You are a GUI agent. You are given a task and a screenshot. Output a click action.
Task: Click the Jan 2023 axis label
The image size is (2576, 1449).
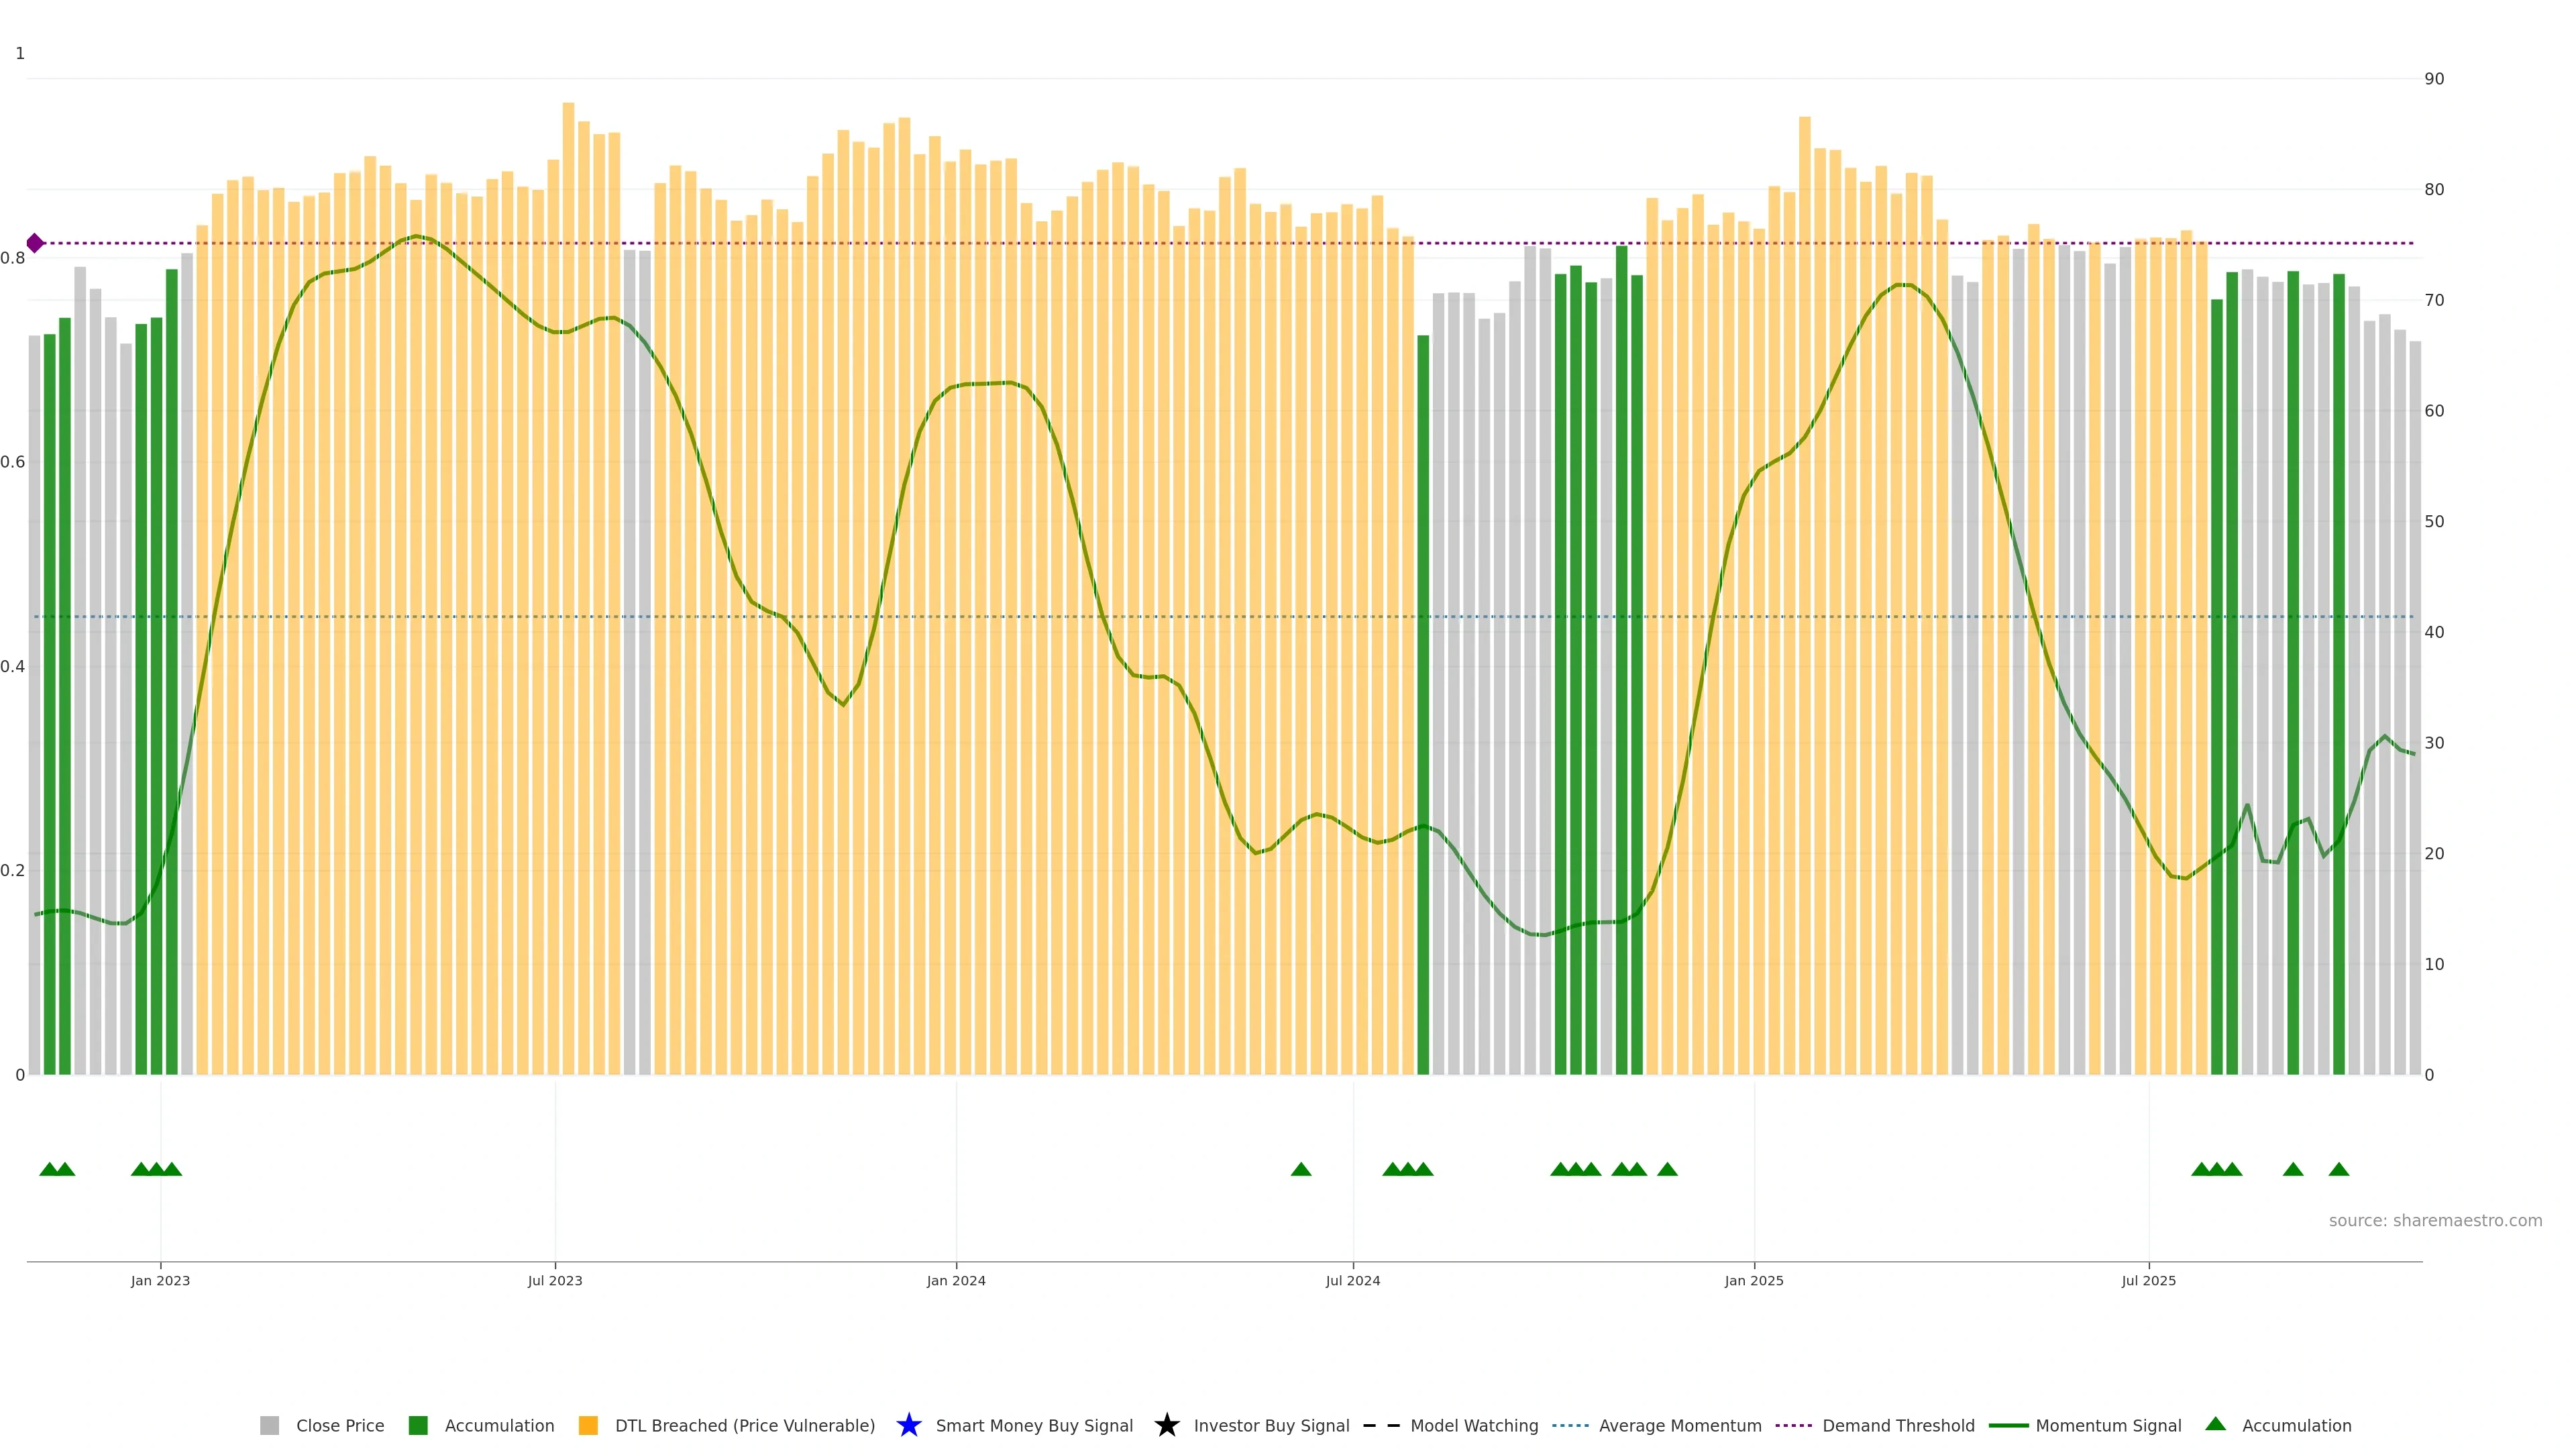click(x=160, y=1281)
